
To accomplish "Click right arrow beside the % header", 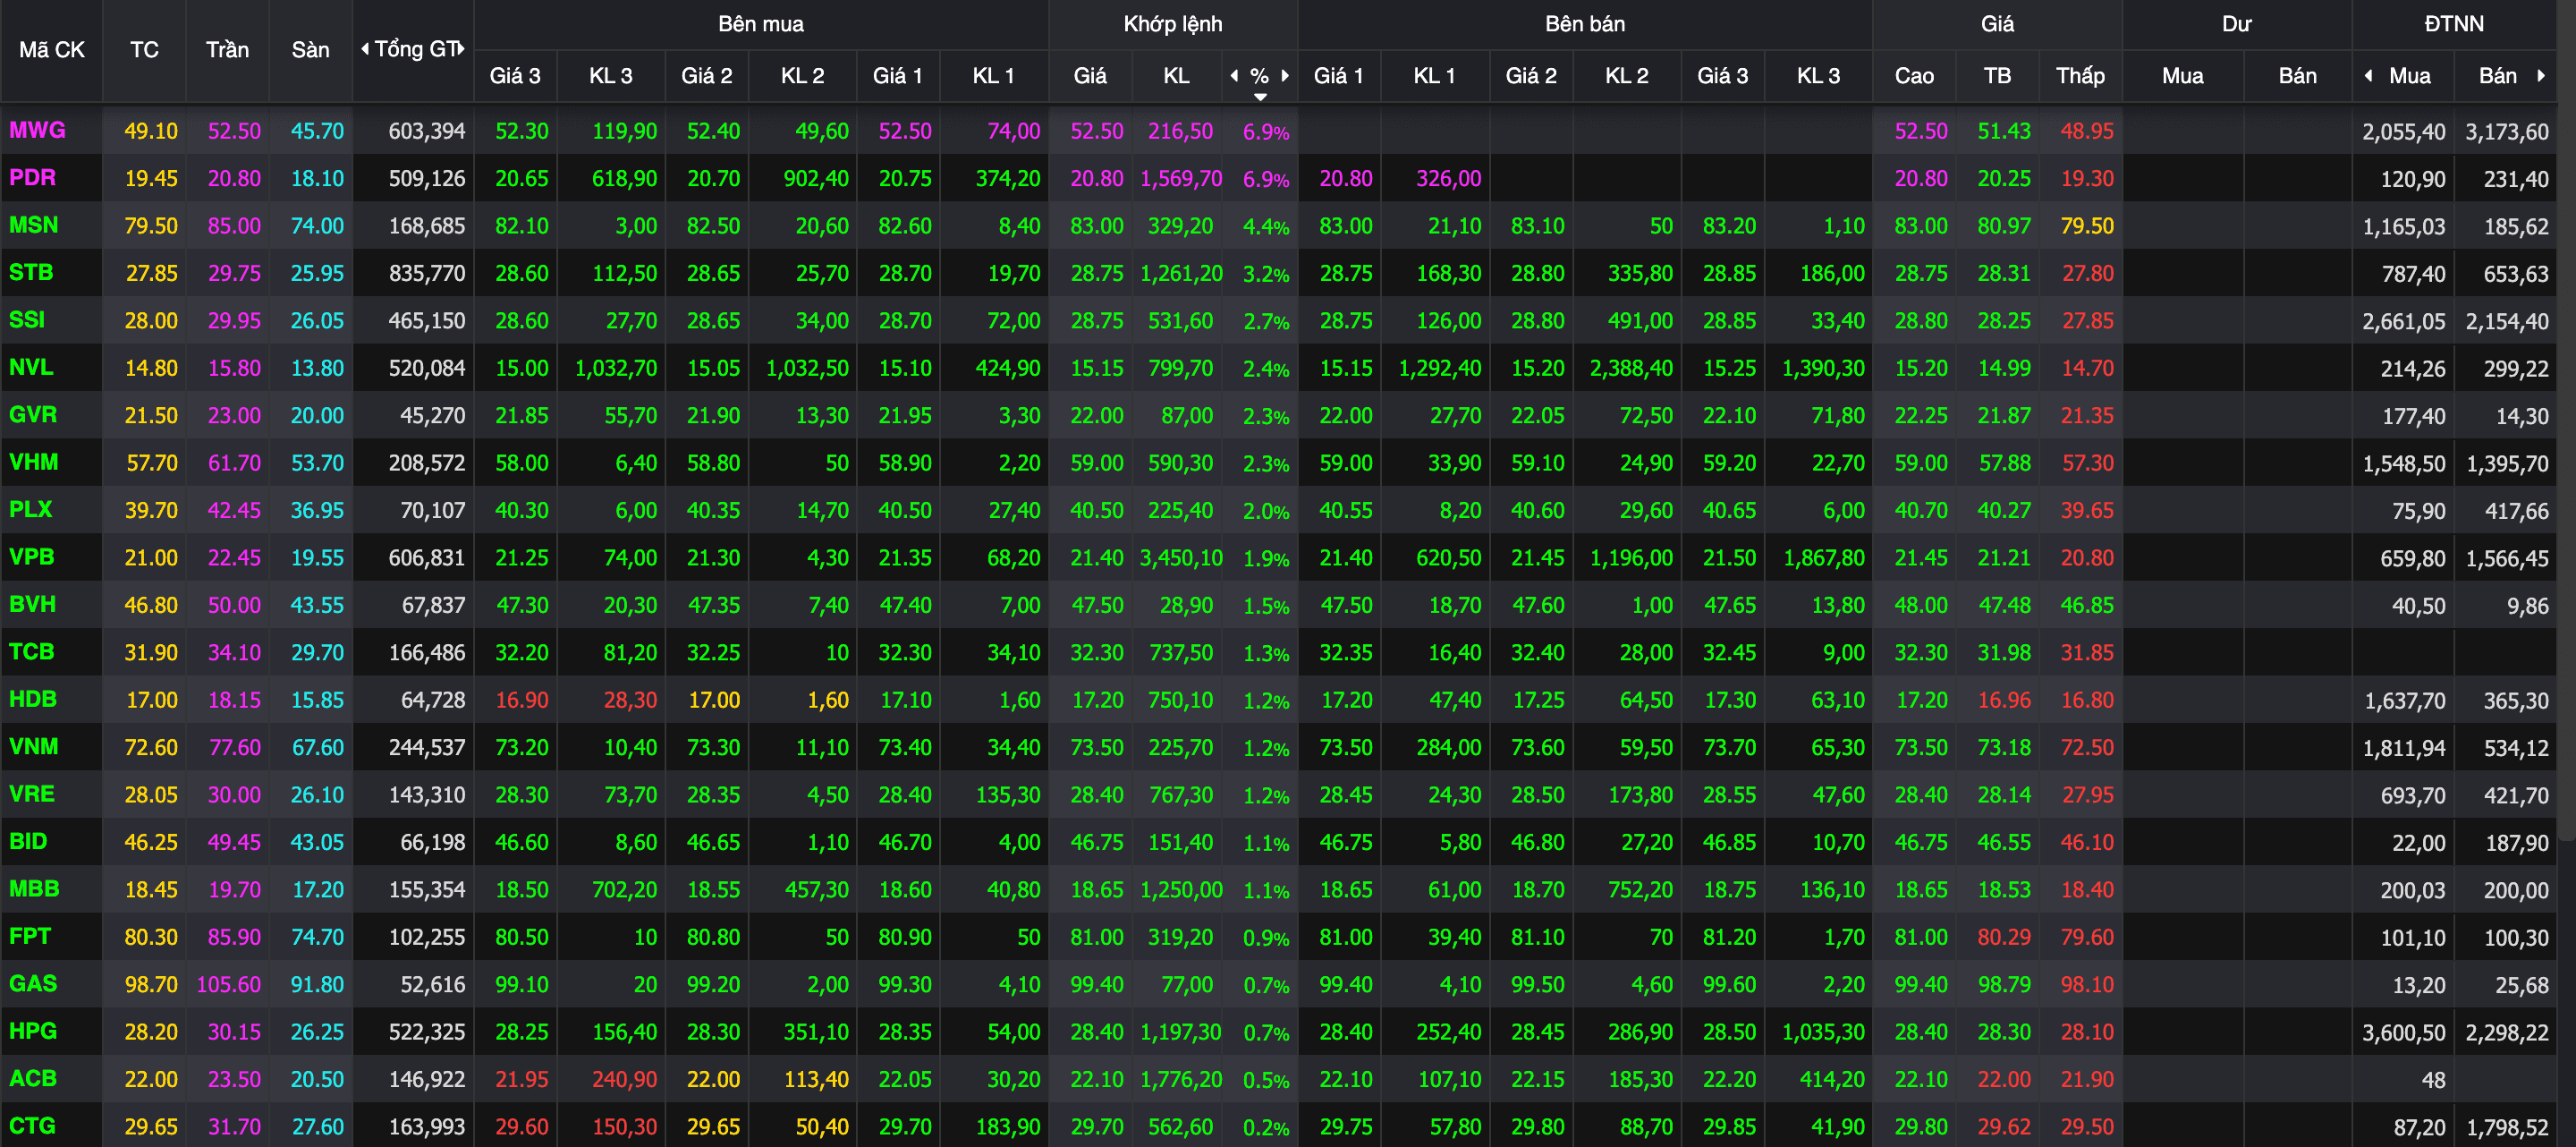I will point(1285,75).
